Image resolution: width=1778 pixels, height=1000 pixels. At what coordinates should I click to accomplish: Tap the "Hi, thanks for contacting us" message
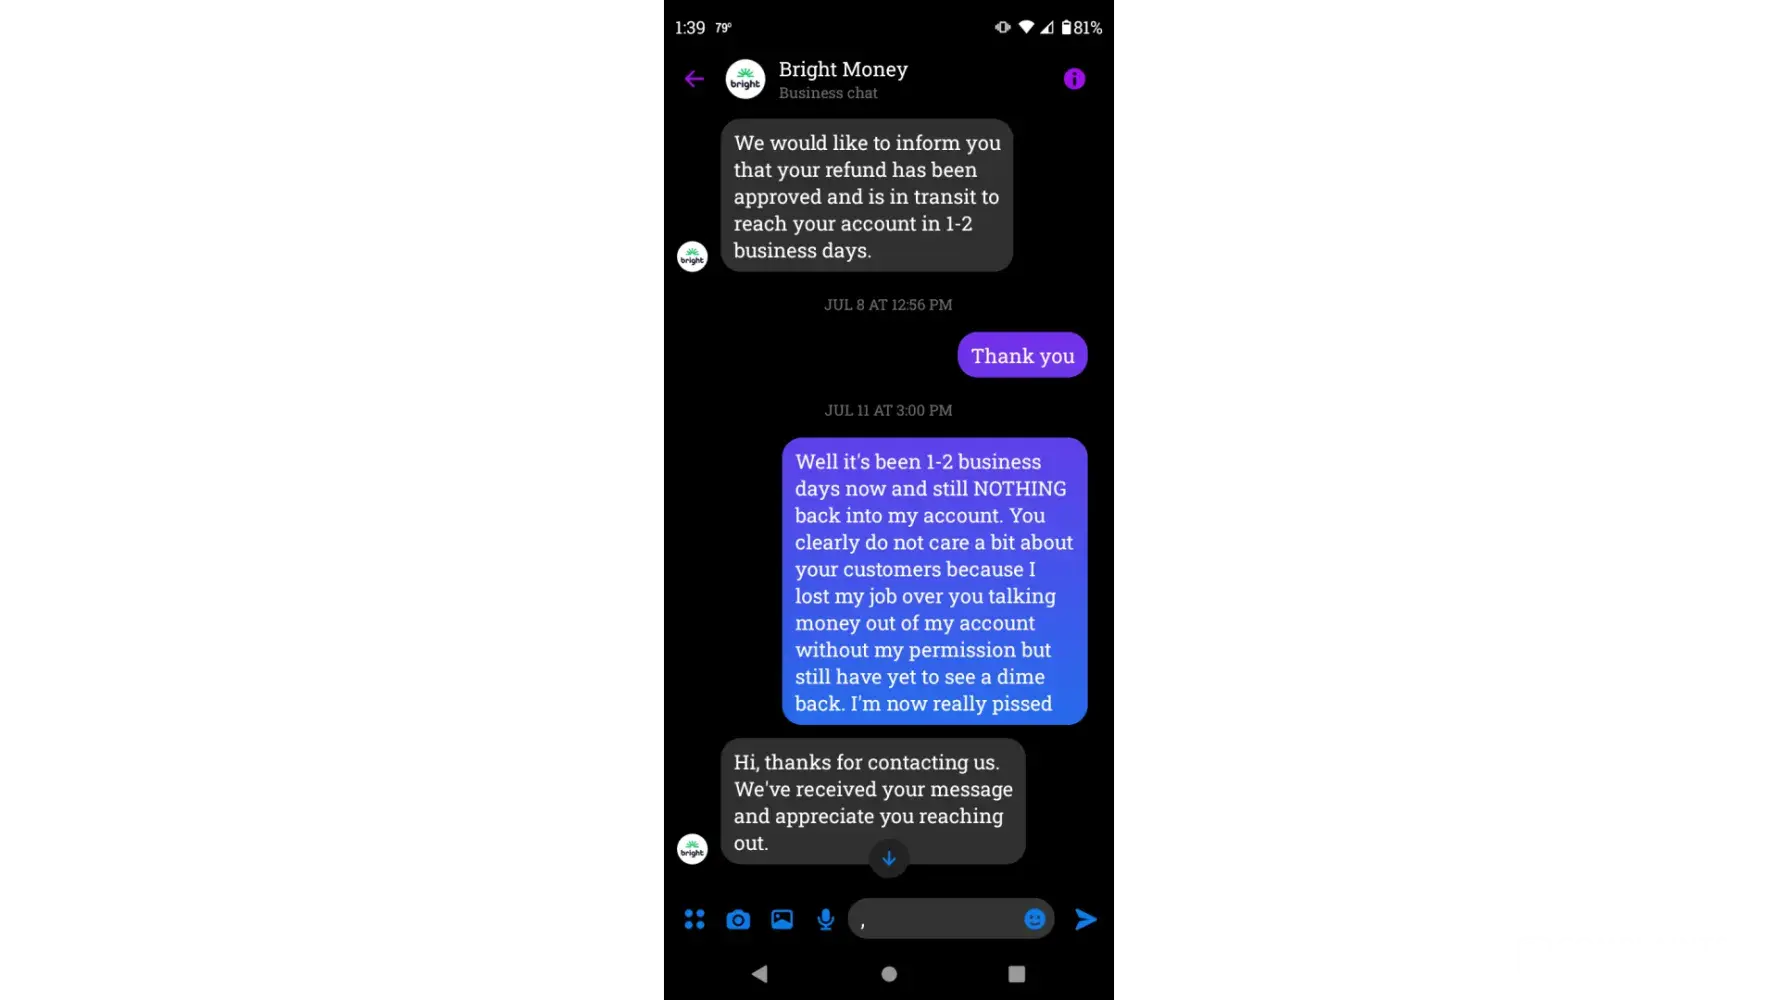[x=873, y=801]
